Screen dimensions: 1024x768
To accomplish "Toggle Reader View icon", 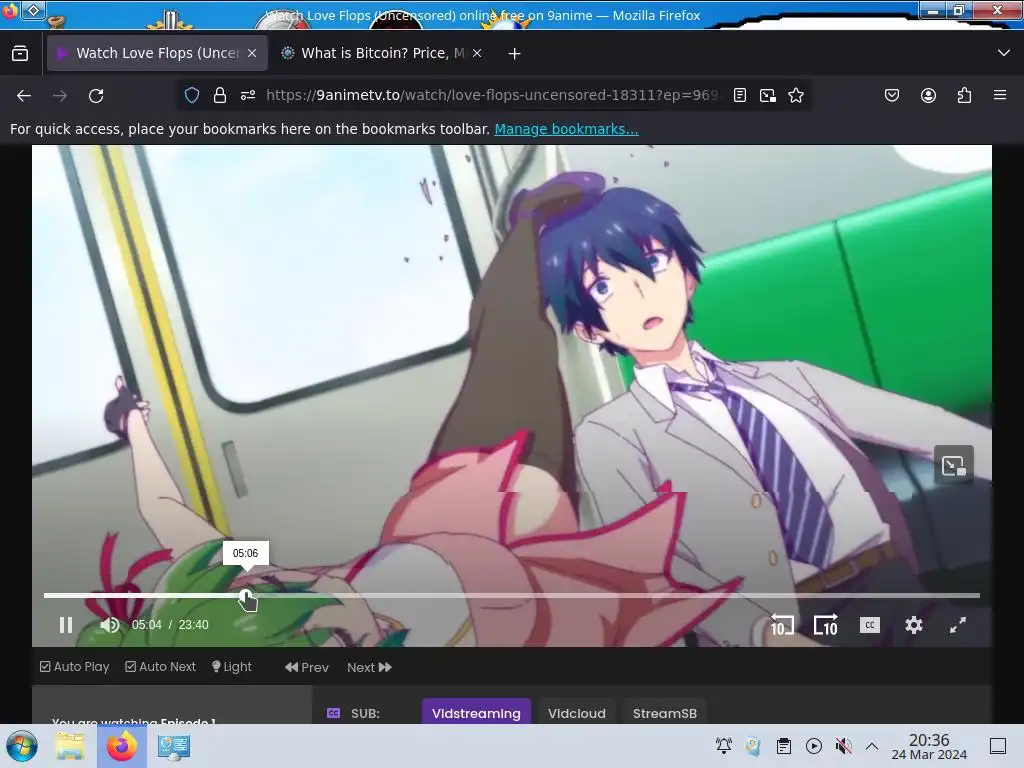I will (x=740, y=95).
